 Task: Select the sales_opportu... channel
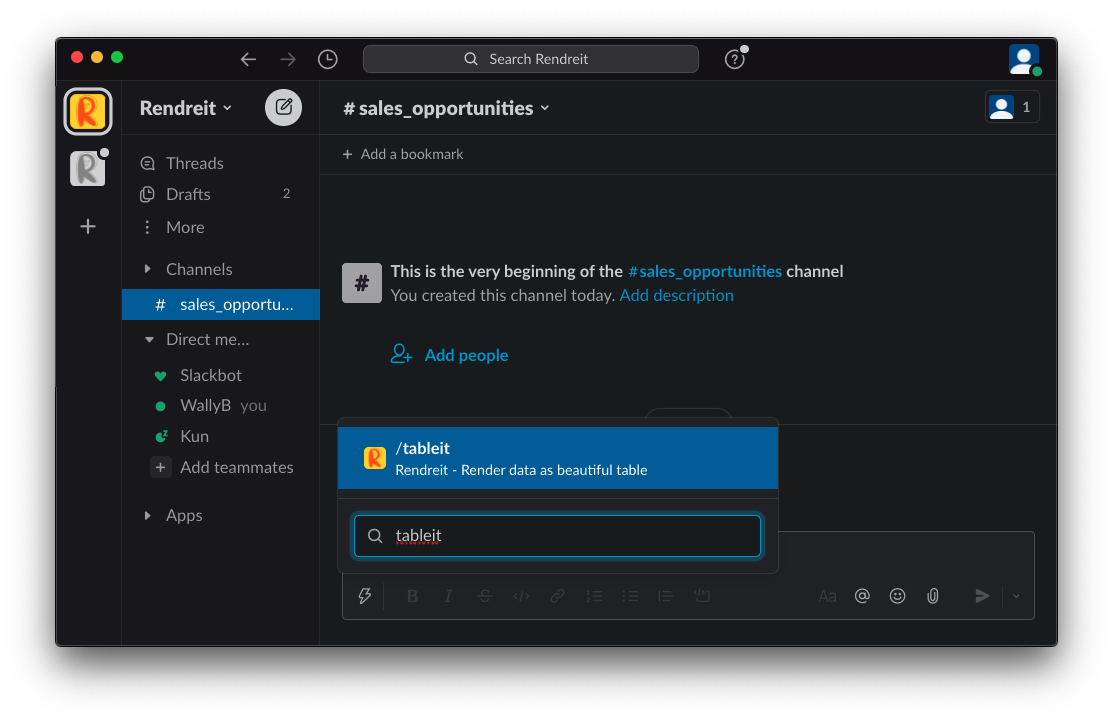click(221, 305)
